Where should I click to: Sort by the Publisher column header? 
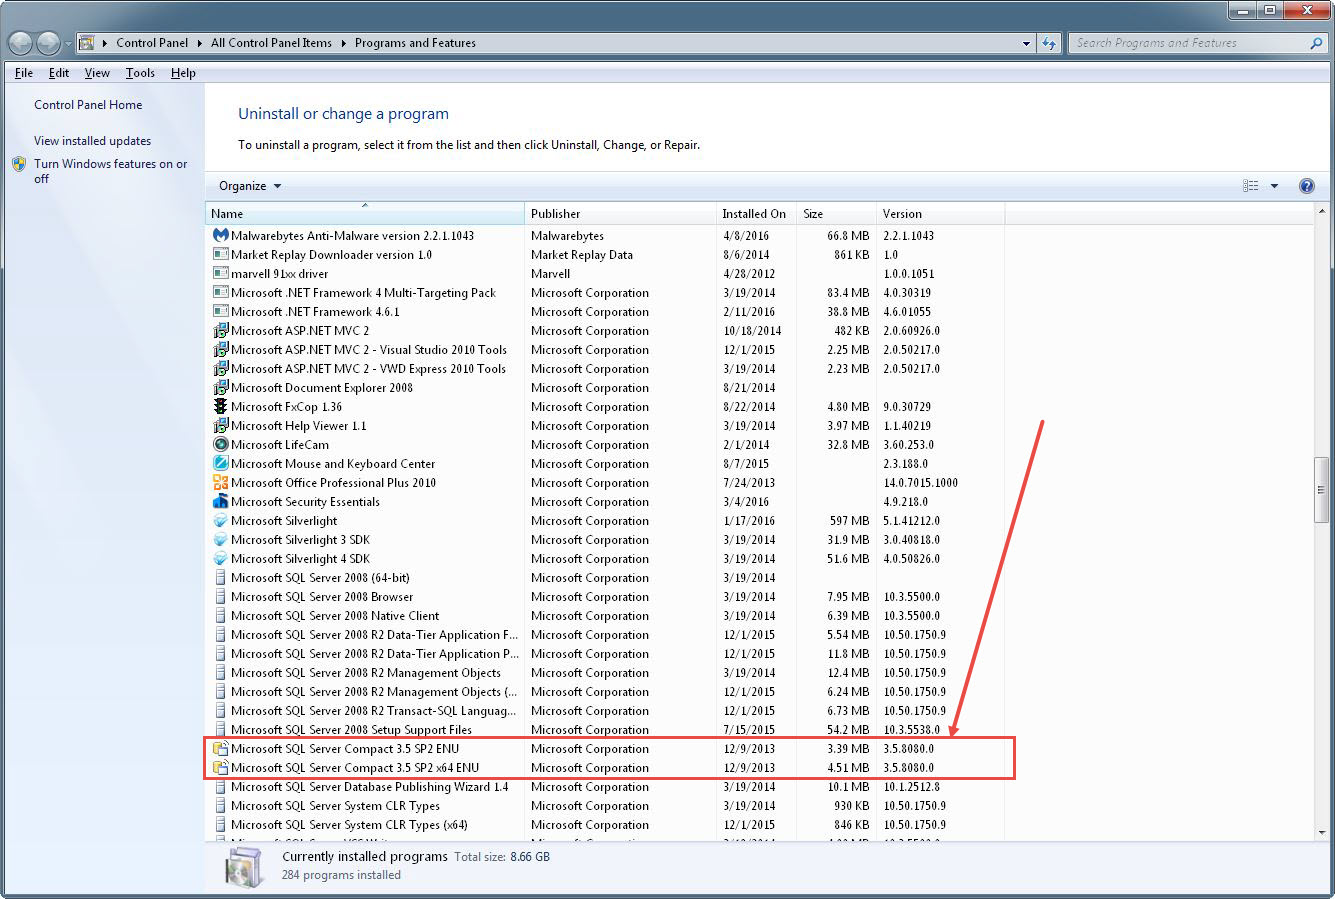click(621, 214)
